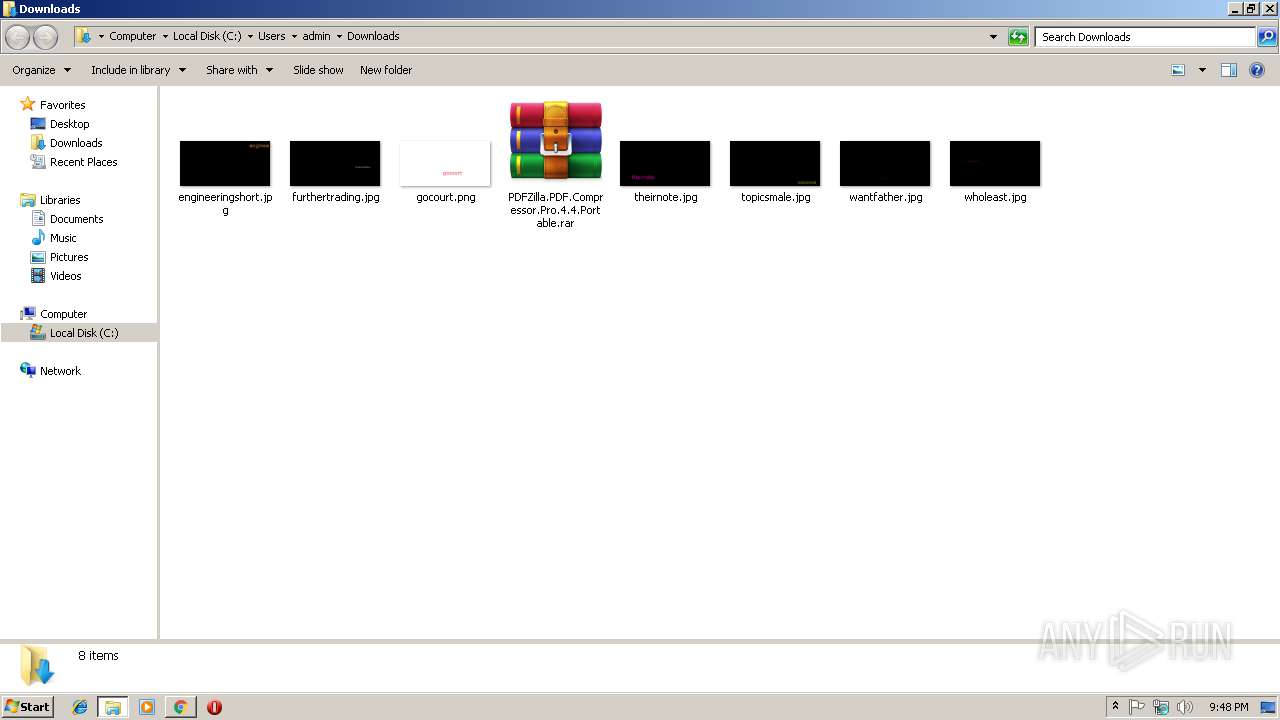This screenshot has height=720, width=1280.
Task: Open the Help question mark icon
Action: coord(1257,70)
